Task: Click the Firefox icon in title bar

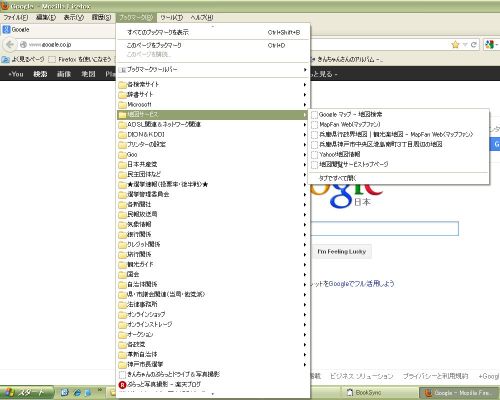Action: pyautogui.click(x=5, y=6)
